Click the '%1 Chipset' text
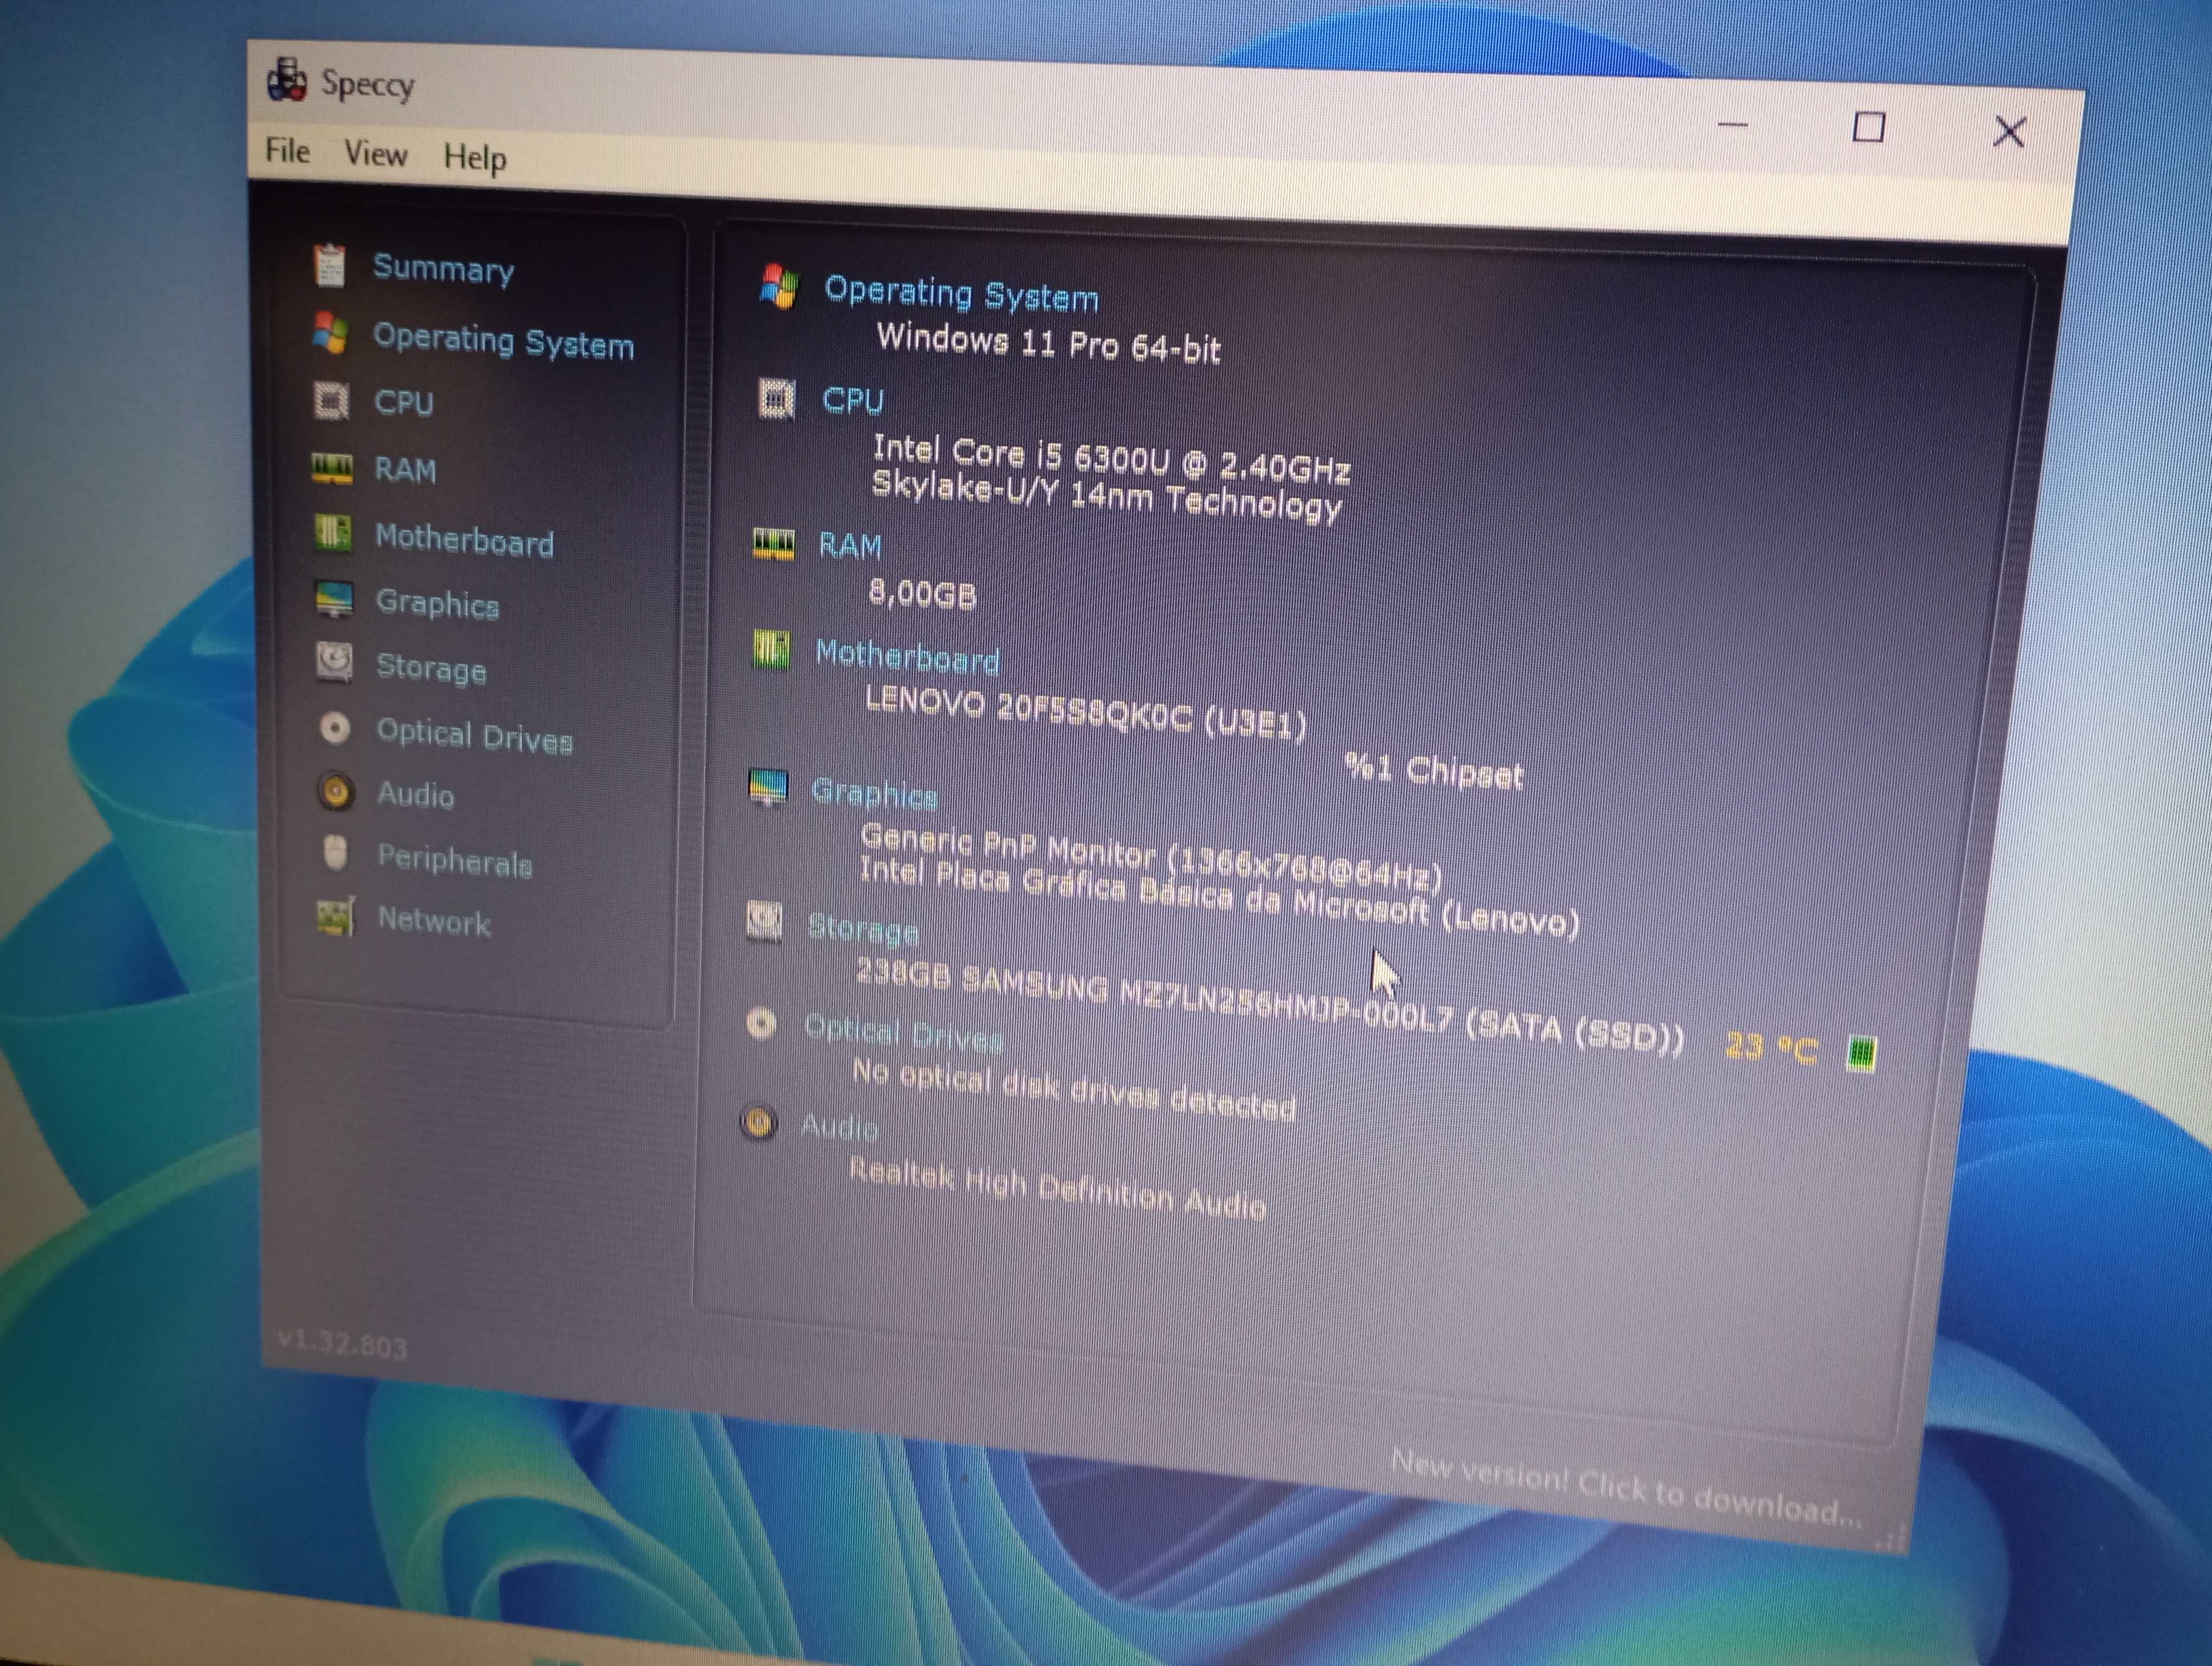 (x=1433, y=770)
